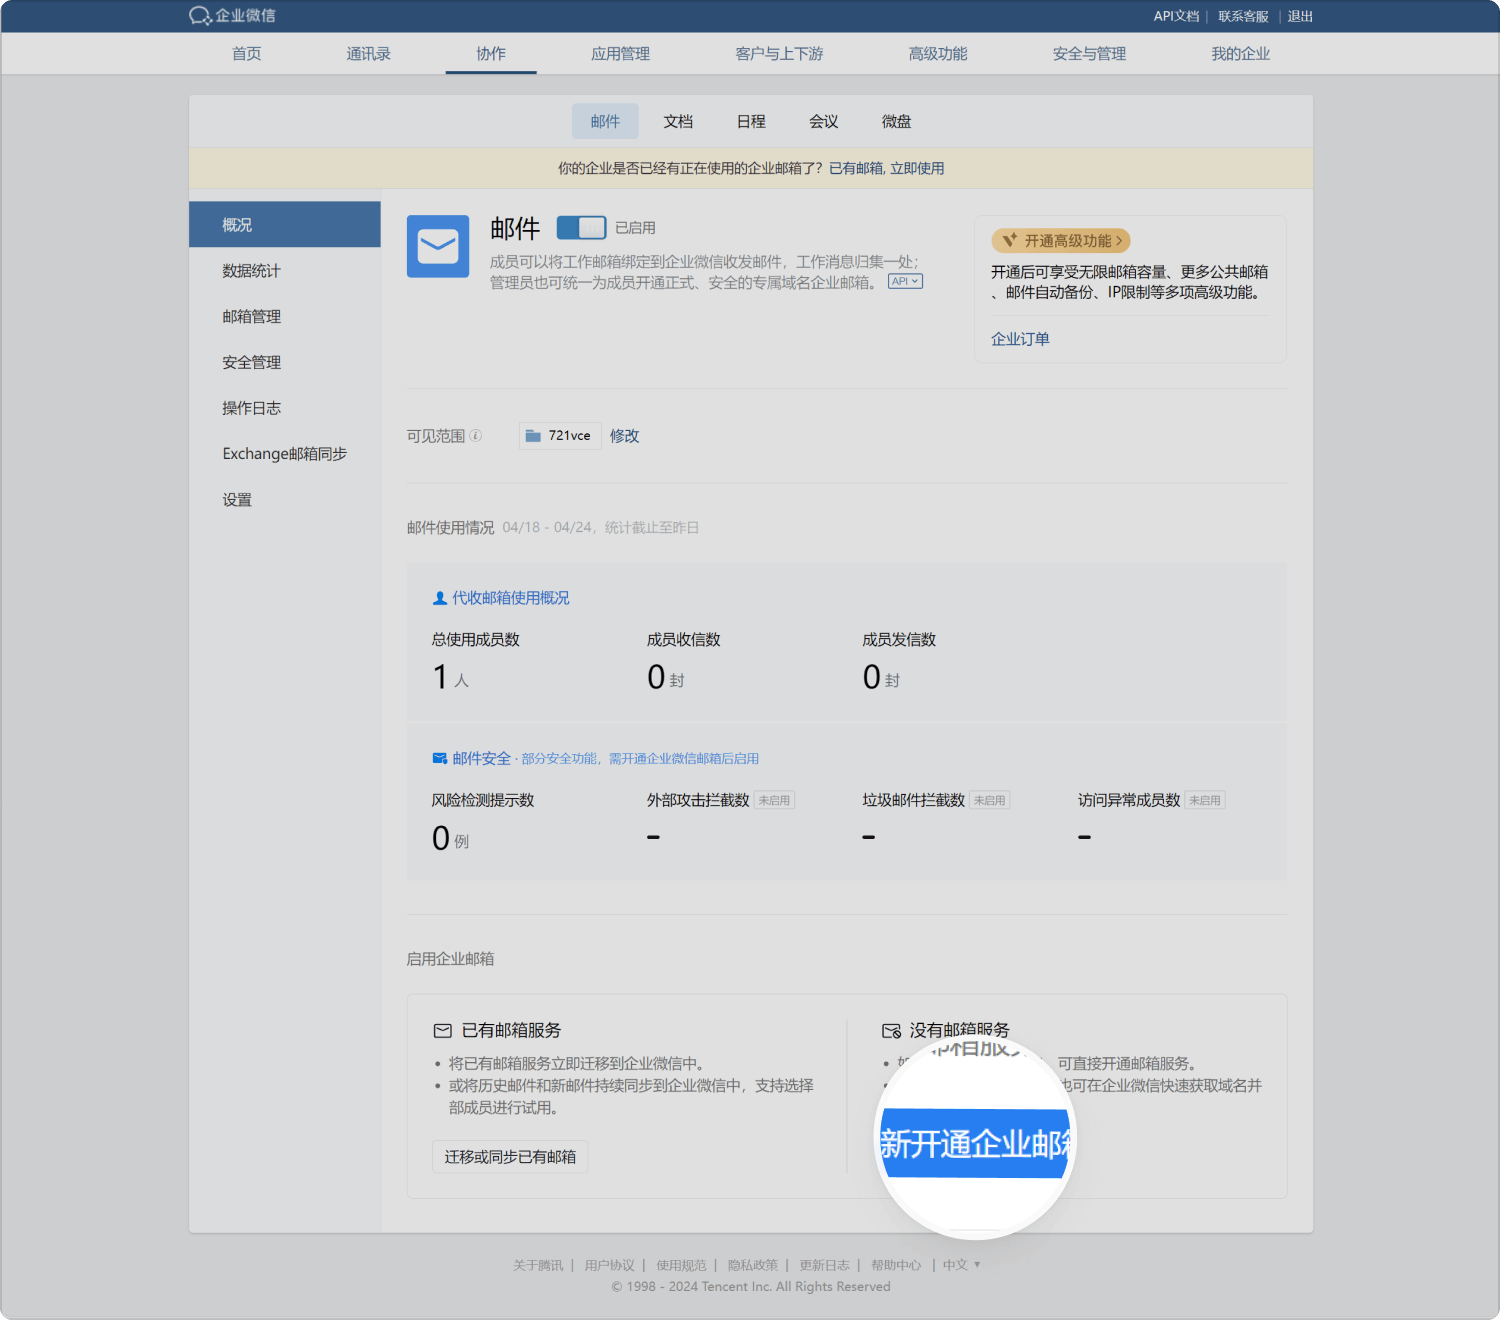Open 我的企业 in top navigation
This screenshot has height=1320, width=1500.
point(1241,54)
